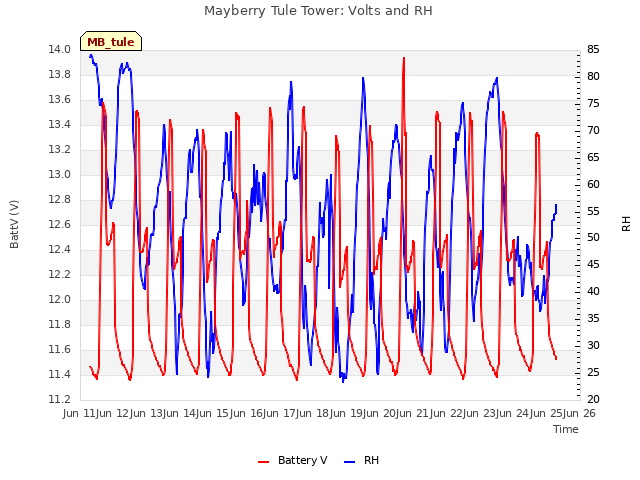The image size is (640, 480).
Task: Click the 85 right axis tick label
Action: tap(593, 50)
